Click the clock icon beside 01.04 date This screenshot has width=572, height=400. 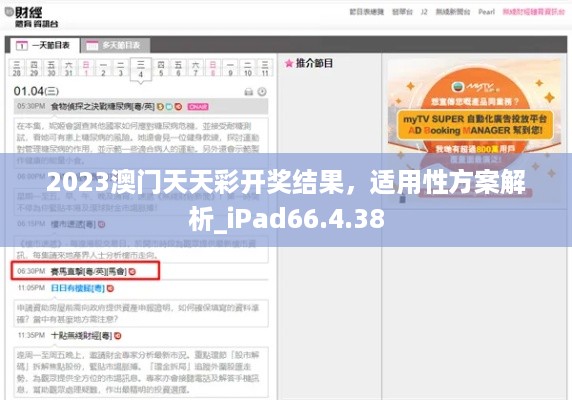pyautogui.click(x=262, y=92)
